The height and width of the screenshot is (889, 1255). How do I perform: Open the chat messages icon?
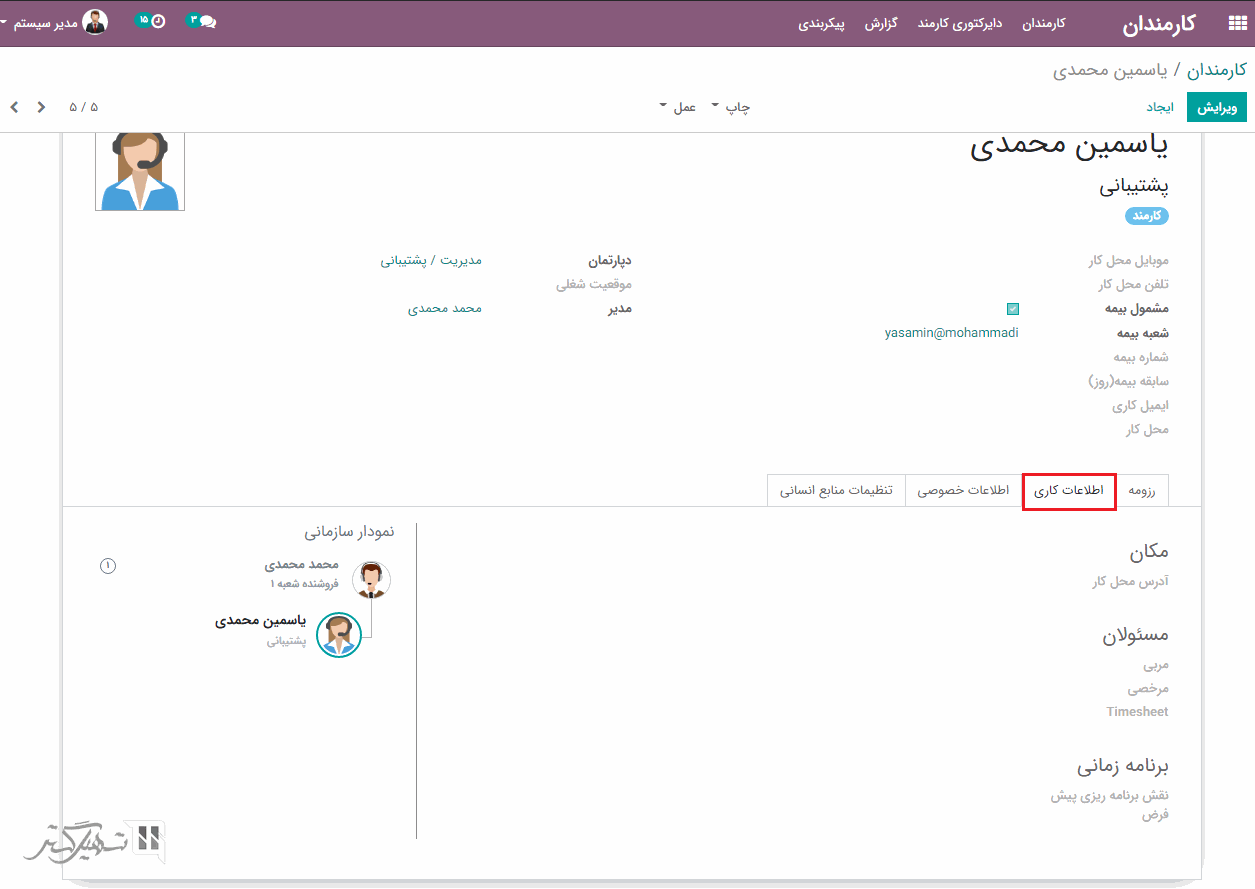point(203,21)
